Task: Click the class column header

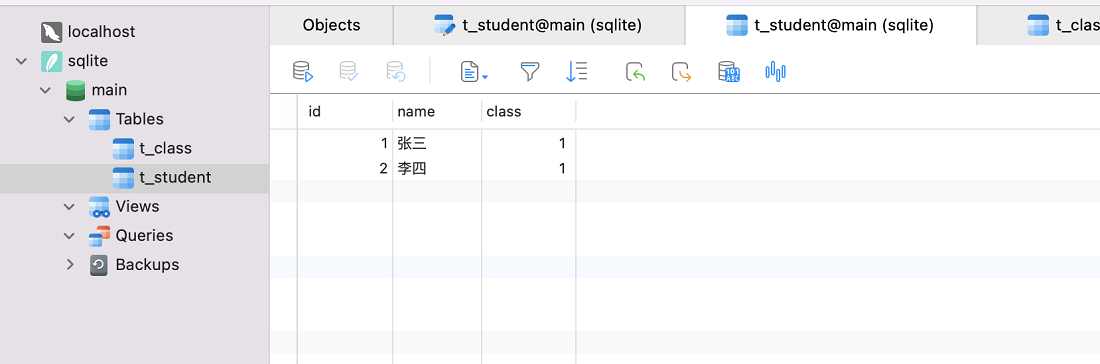Action: (529, 111)
